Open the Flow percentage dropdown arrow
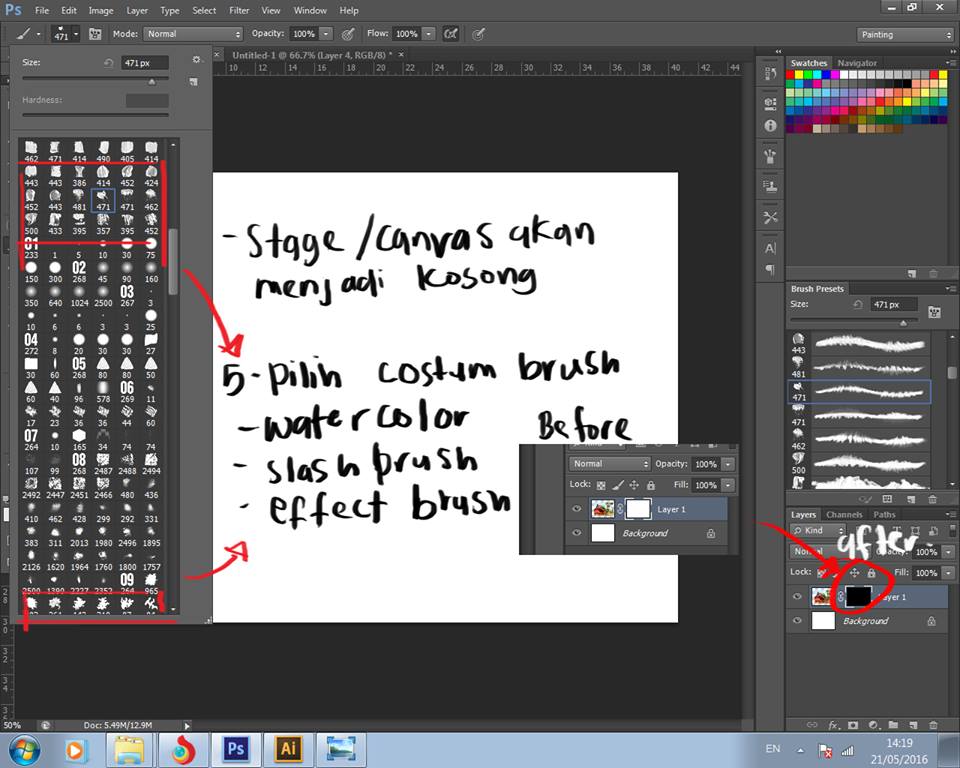 pos(429,33)
